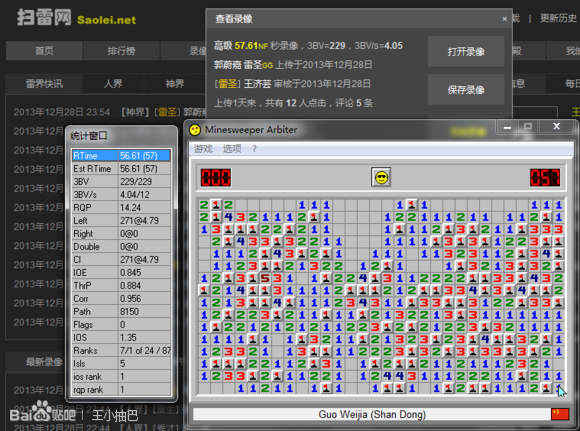Click the 保存录像 button
This screenshot has height=431, width=580.
[466, 90]
